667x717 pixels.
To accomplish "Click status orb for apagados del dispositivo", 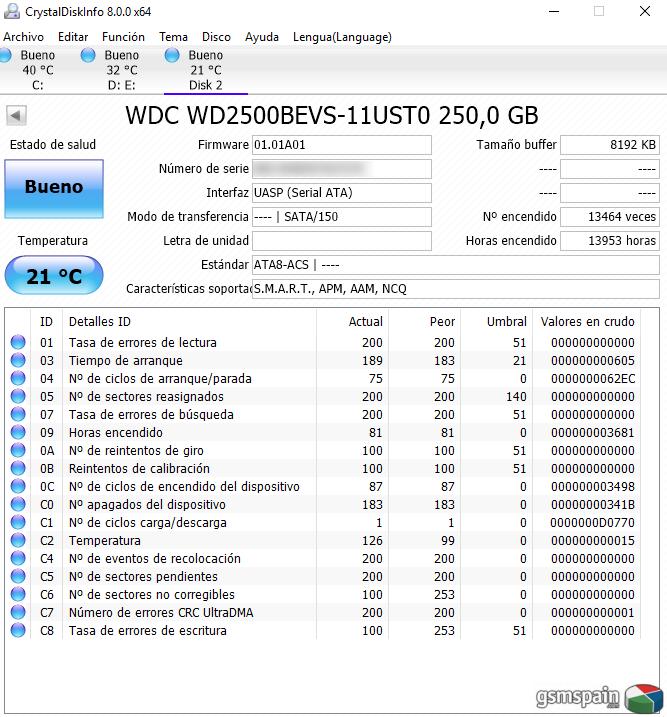I will (x=18, y=504).
